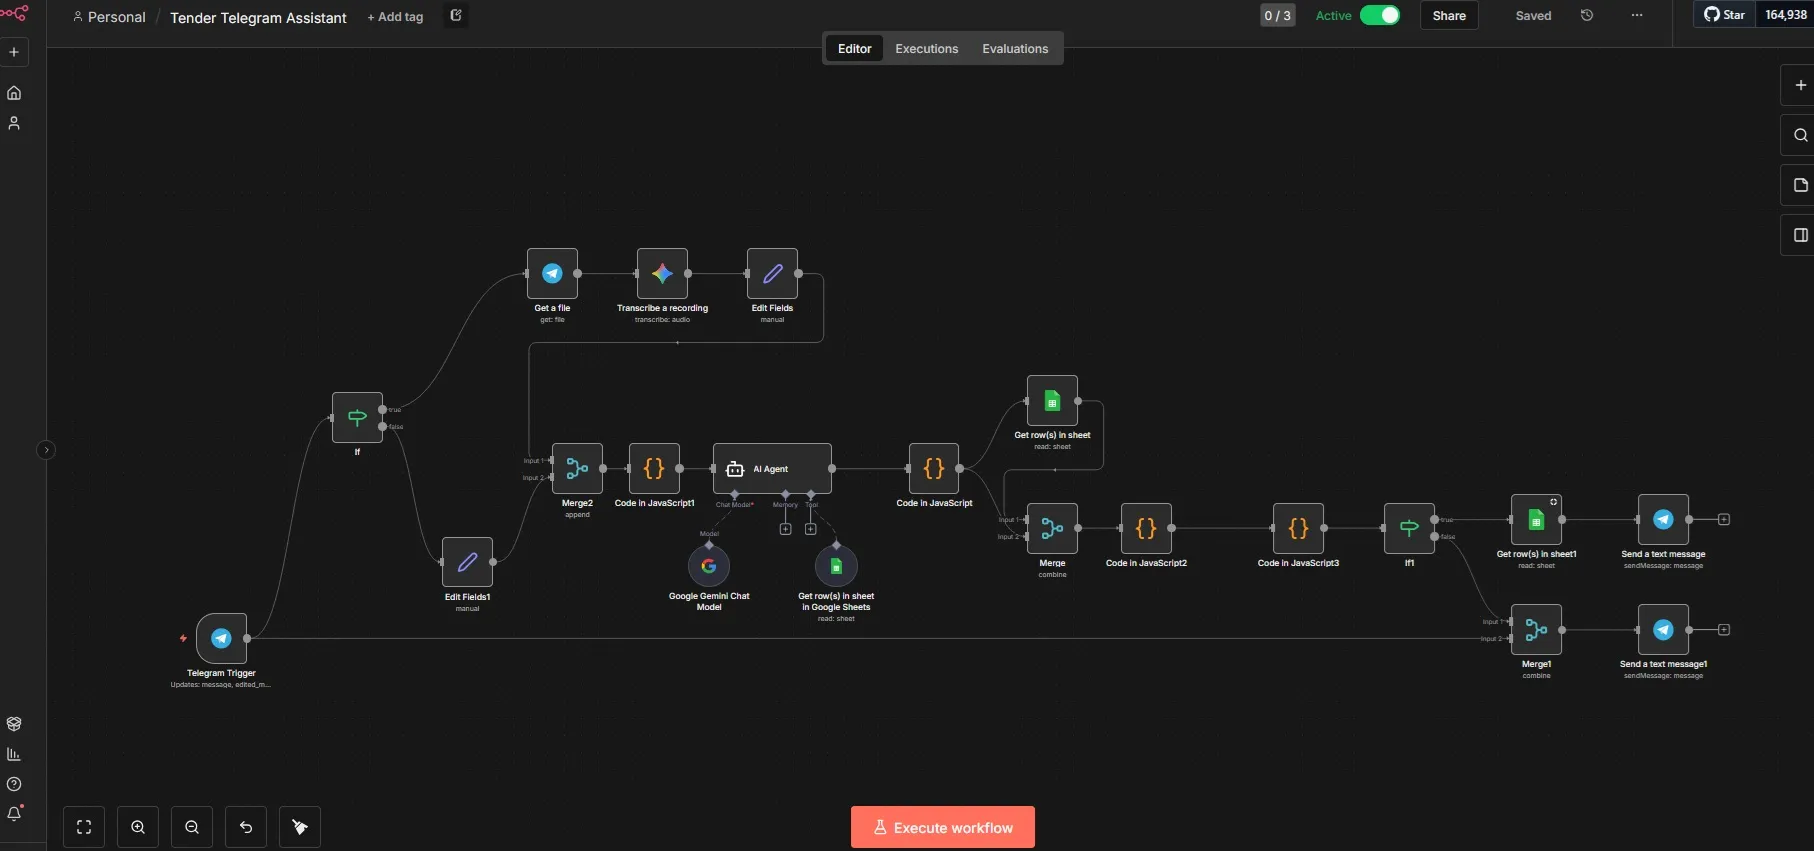1814x851 pixels.
Task: Switch to the Evaluations tab
Action: pyautogui.click(x=1015, y=49)
